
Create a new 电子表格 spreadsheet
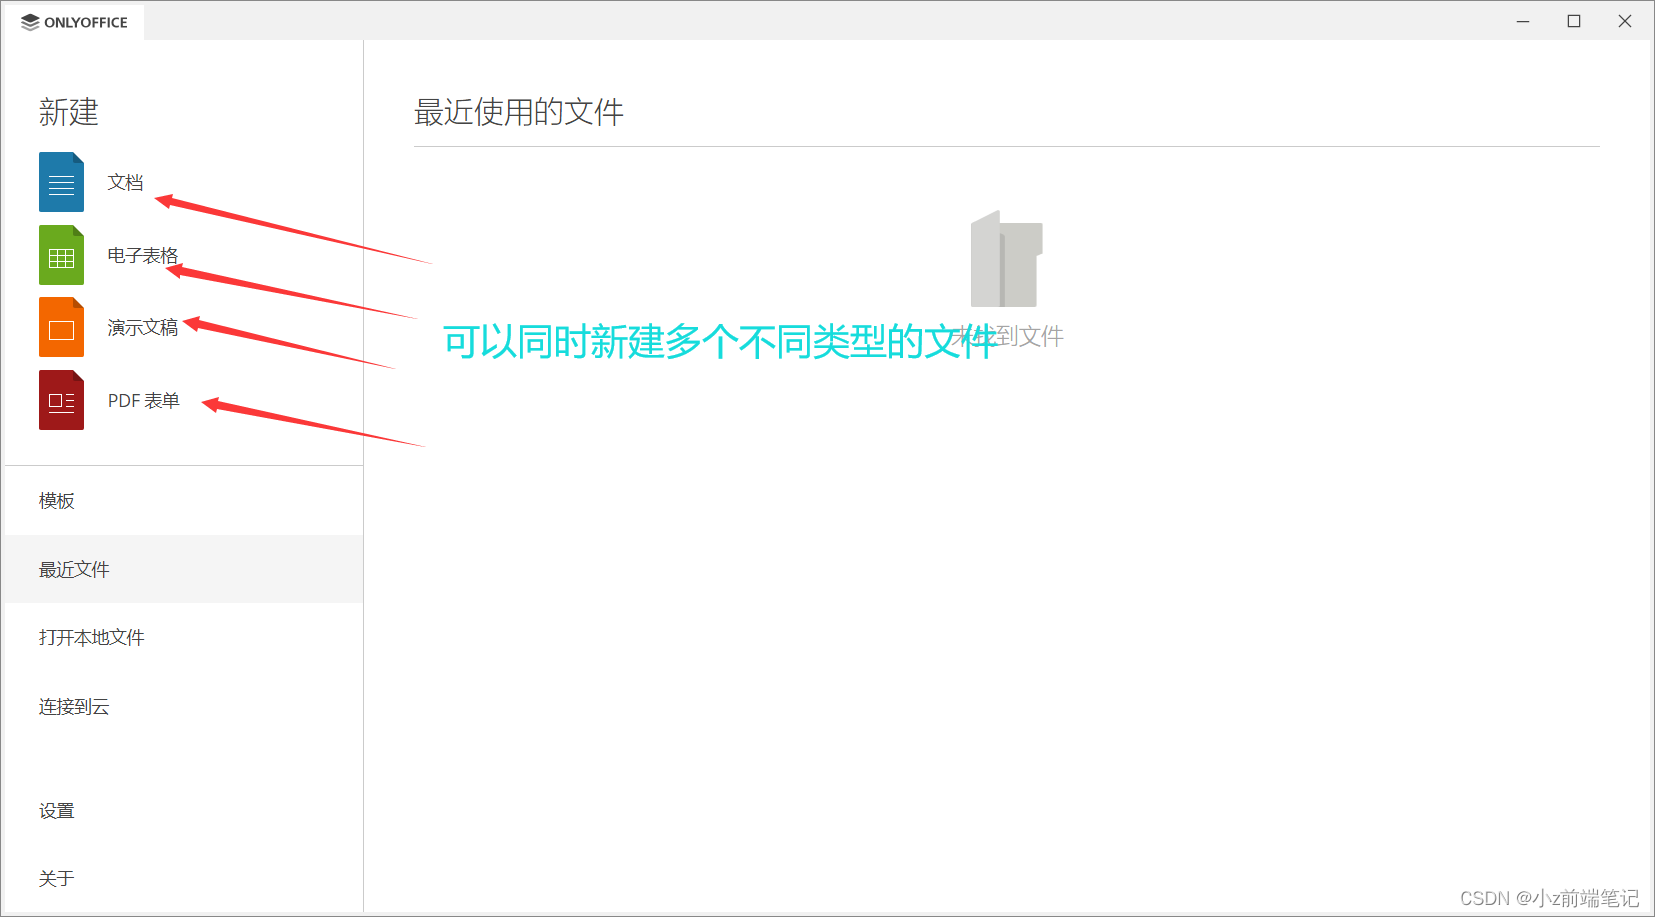coord(143,255)
